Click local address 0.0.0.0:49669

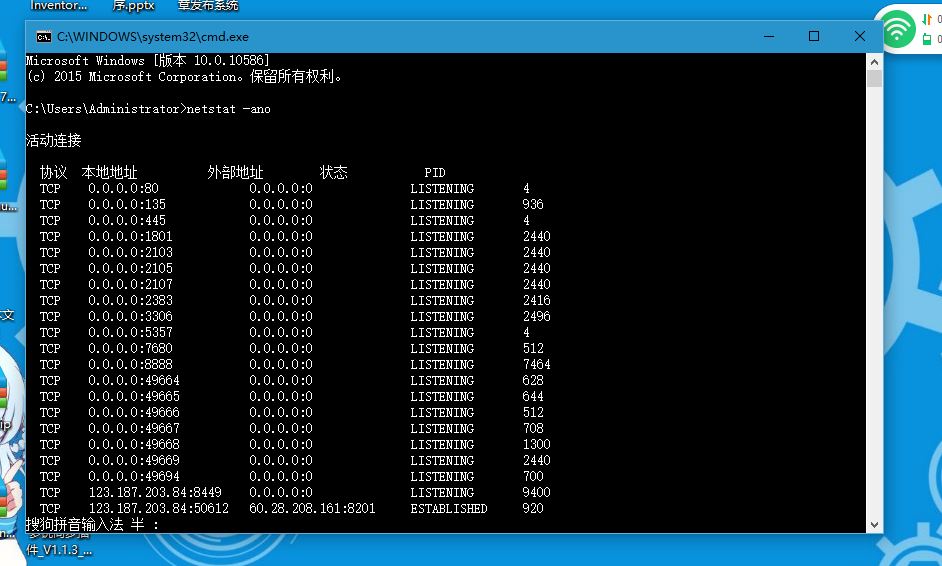(134, 460)
